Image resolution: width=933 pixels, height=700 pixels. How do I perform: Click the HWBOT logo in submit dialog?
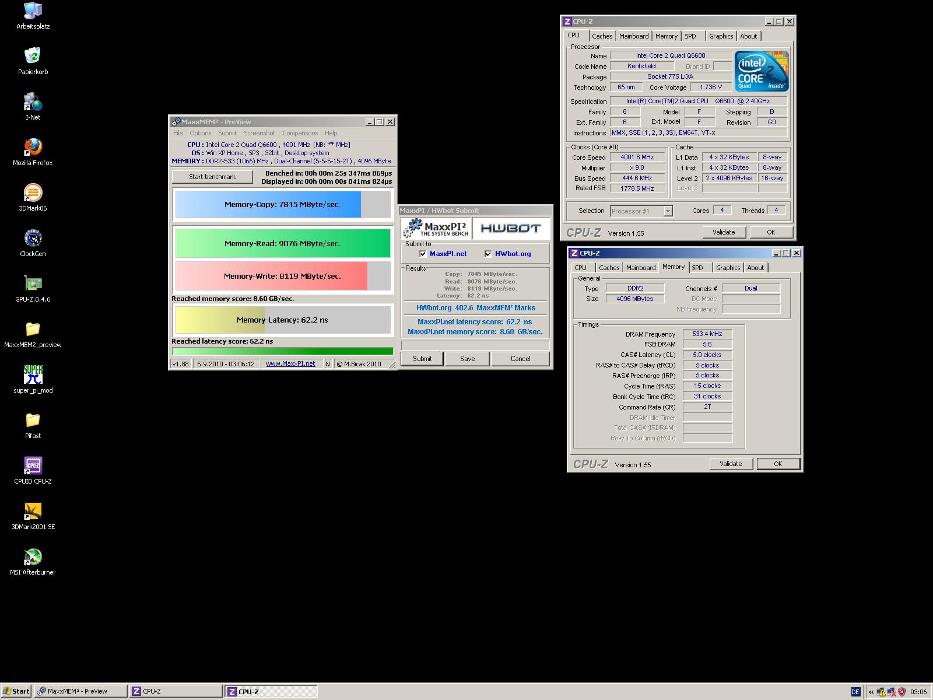point(511,228)
